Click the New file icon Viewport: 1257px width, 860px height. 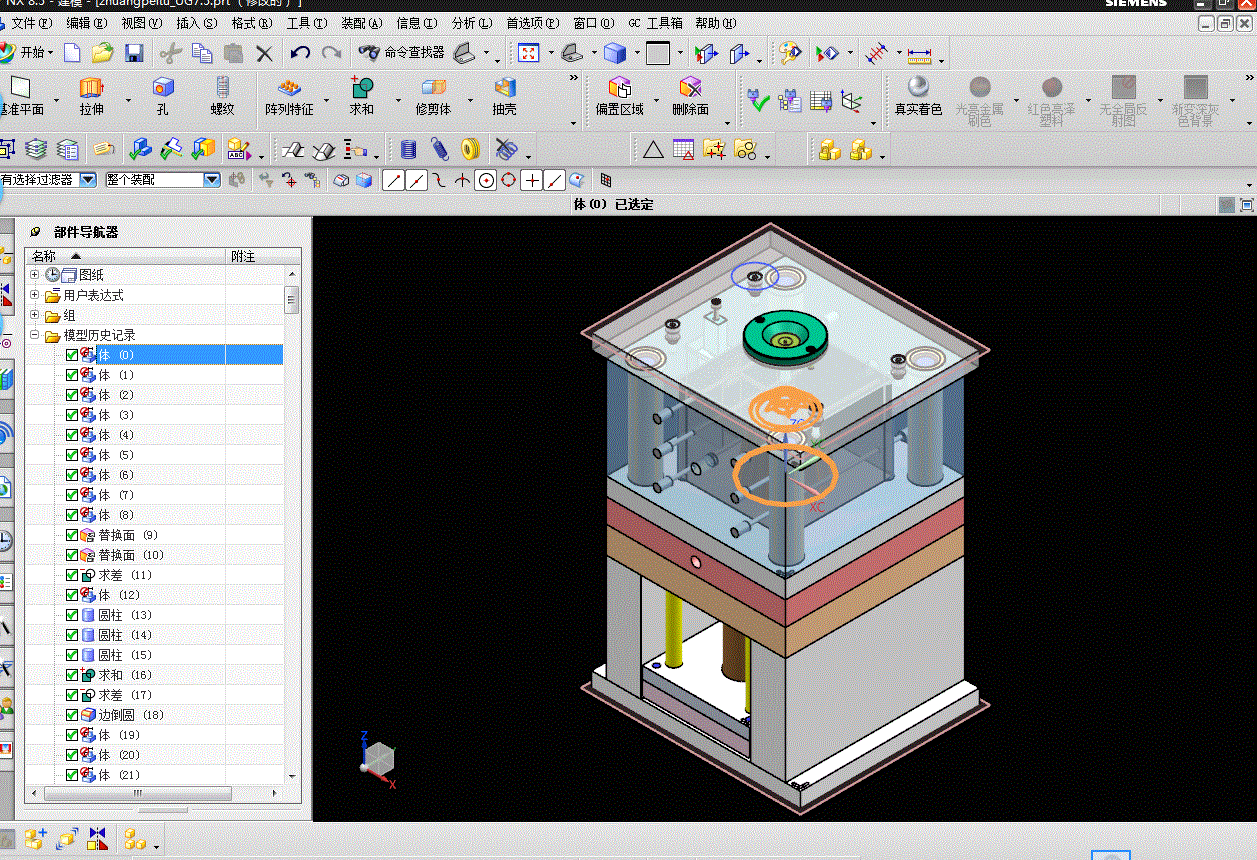(72, 53)
